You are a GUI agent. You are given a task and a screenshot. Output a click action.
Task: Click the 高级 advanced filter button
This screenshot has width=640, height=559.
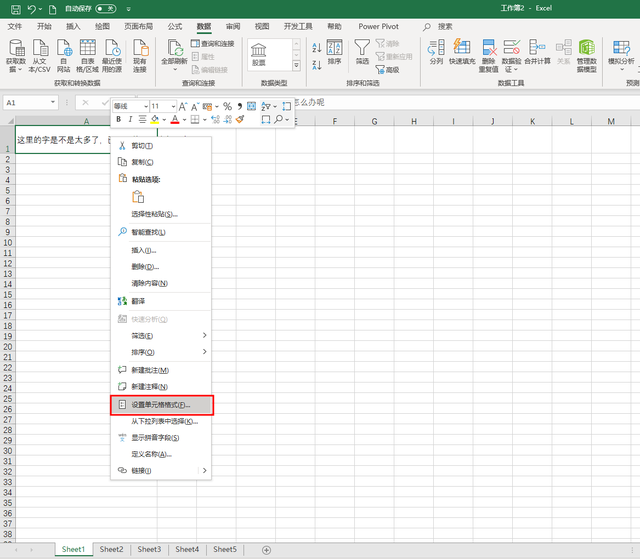click(x=387, y=70)
